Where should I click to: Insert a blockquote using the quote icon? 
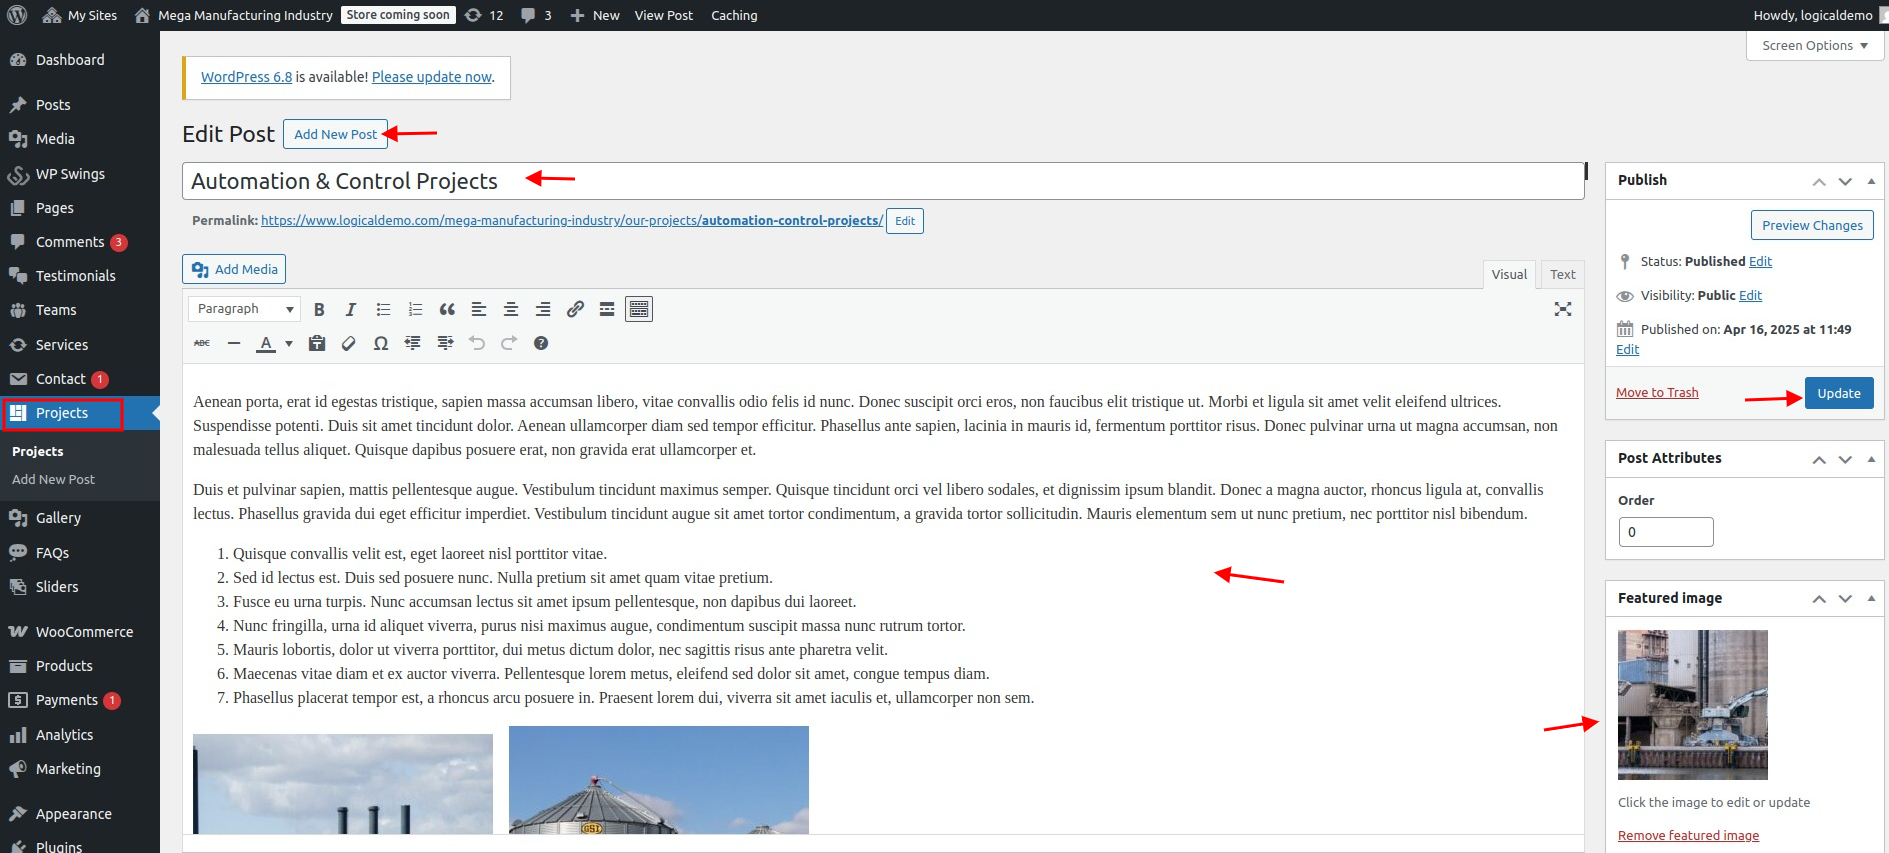click(x=447, y=310)
